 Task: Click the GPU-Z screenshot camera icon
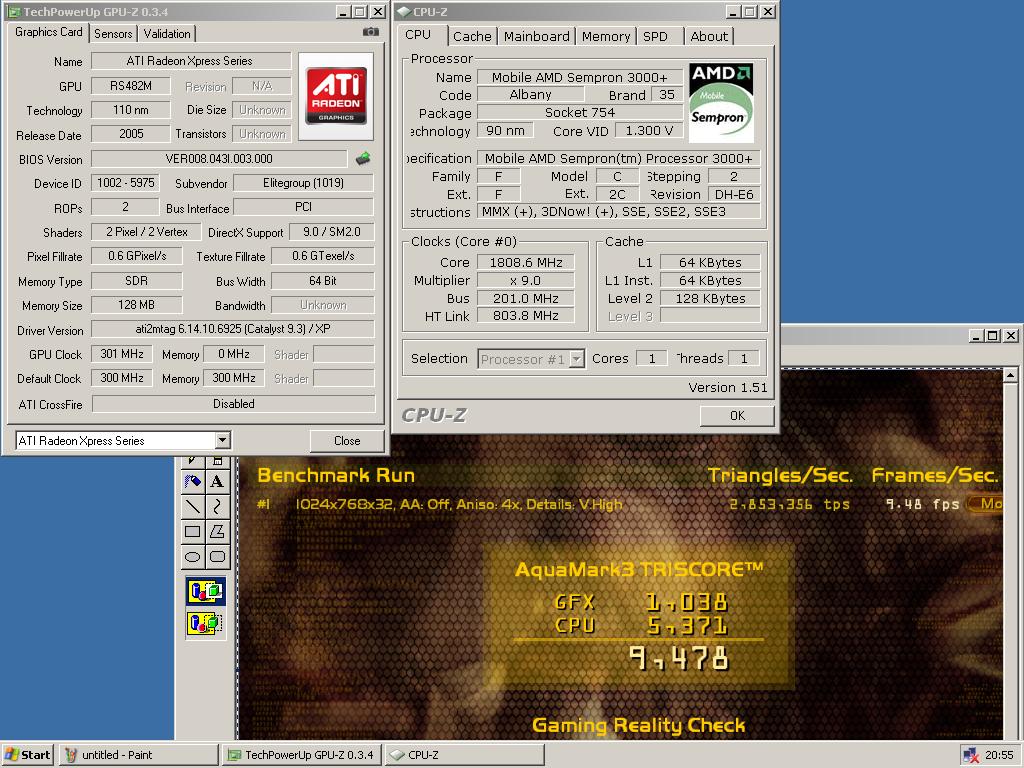coord(370,31)
